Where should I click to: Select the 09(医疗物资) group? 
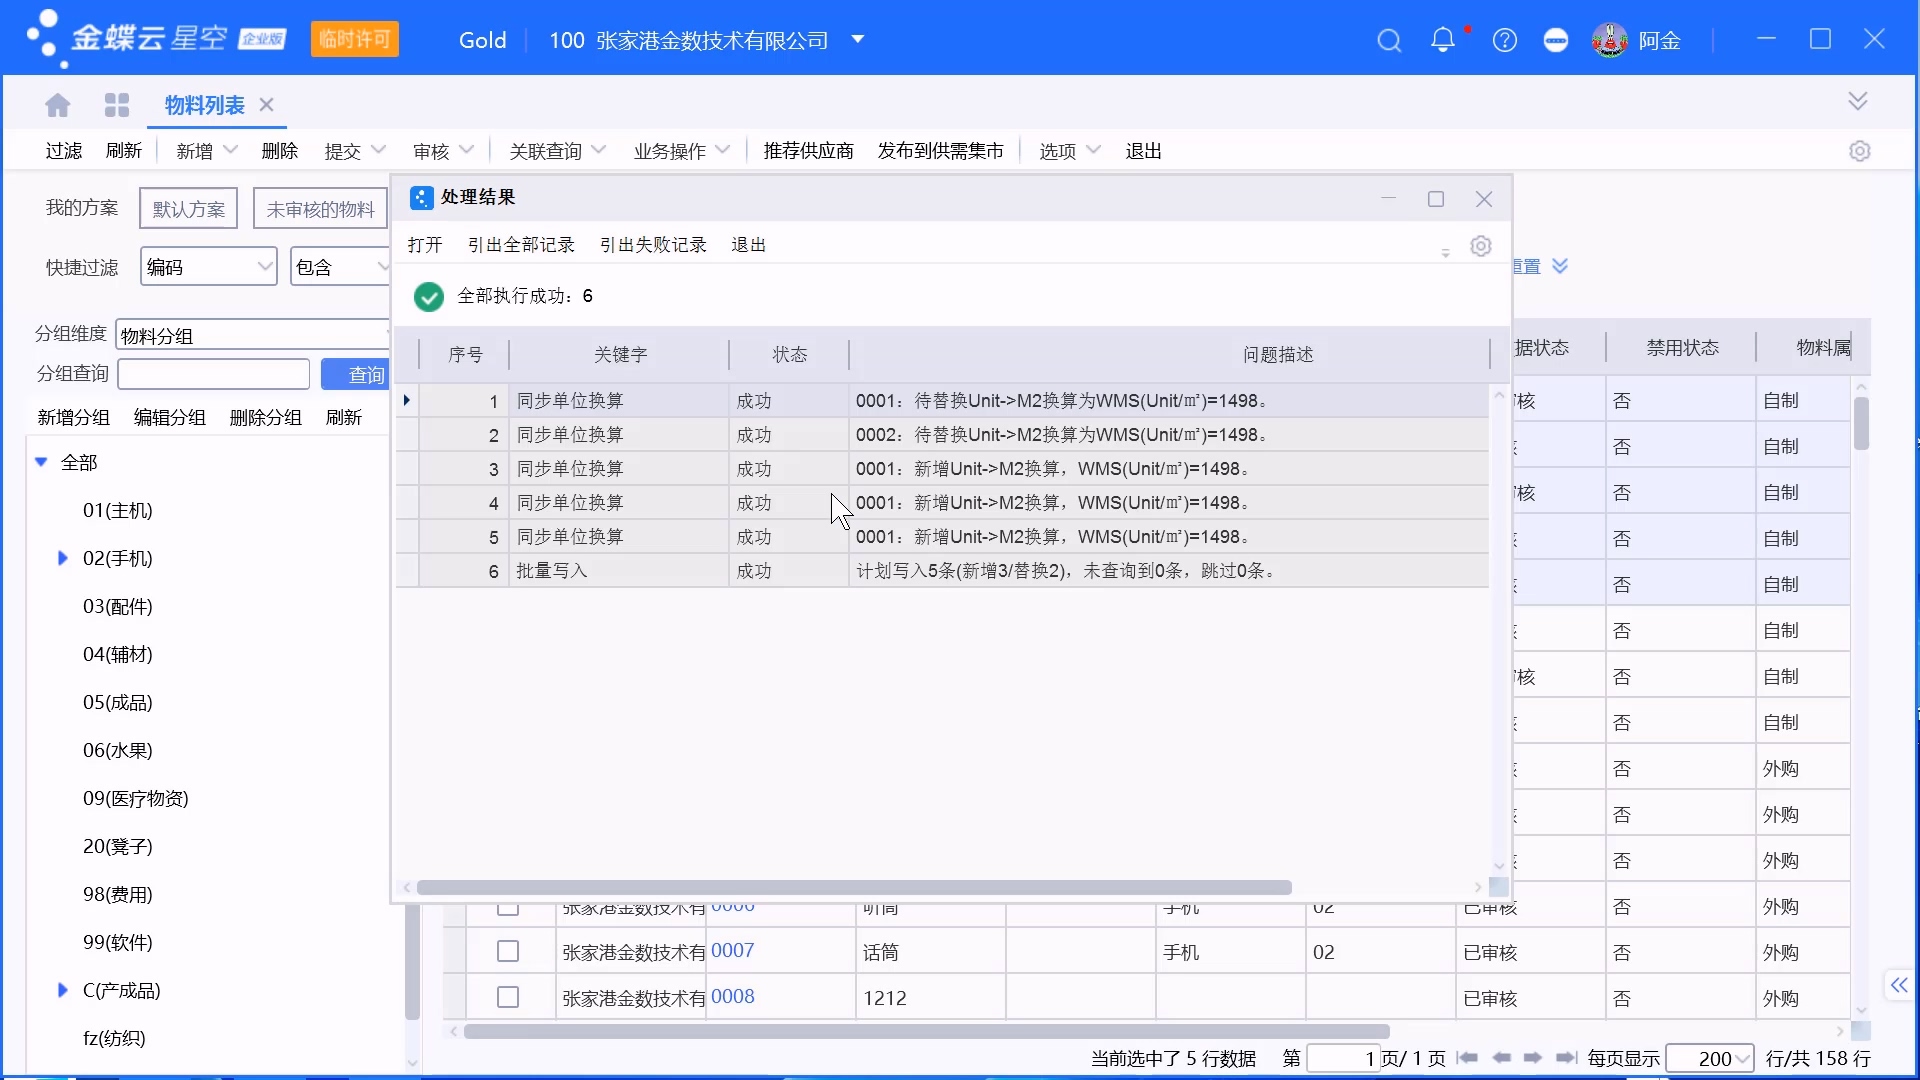coord(135,798)
